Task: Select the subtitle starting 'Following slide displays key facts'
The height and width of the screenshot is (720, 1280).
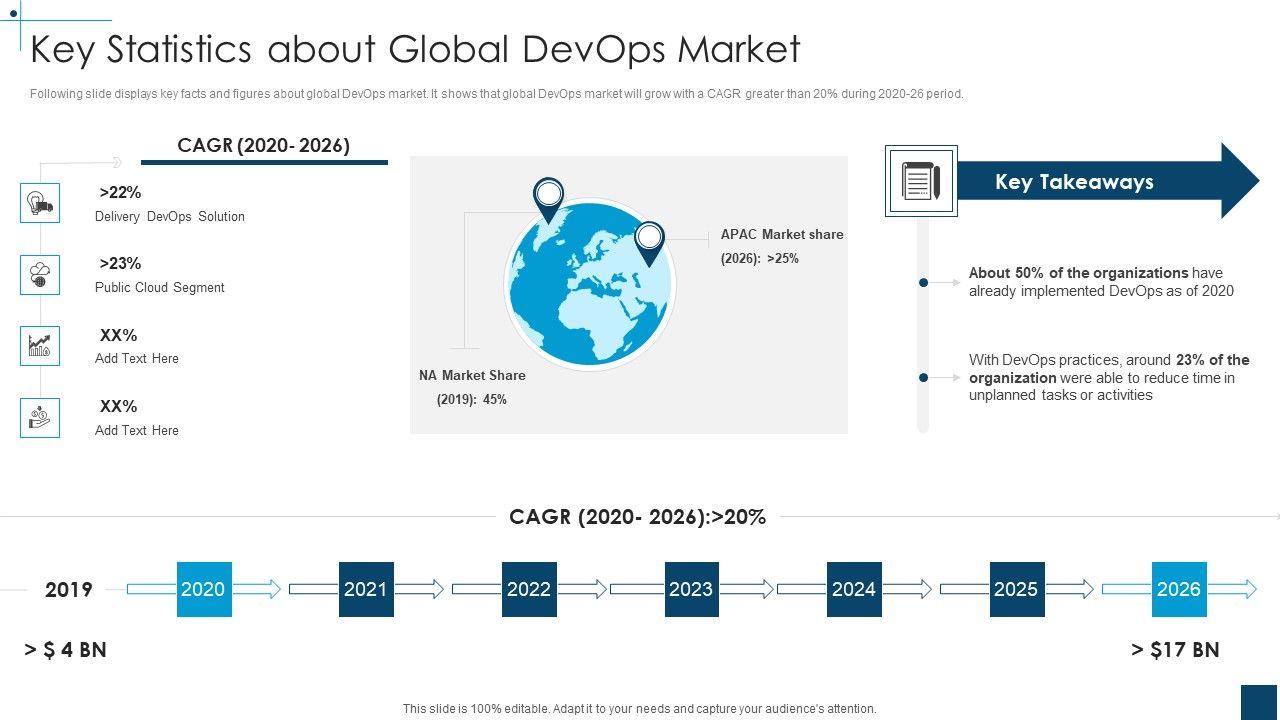Action: coord(497,94)
